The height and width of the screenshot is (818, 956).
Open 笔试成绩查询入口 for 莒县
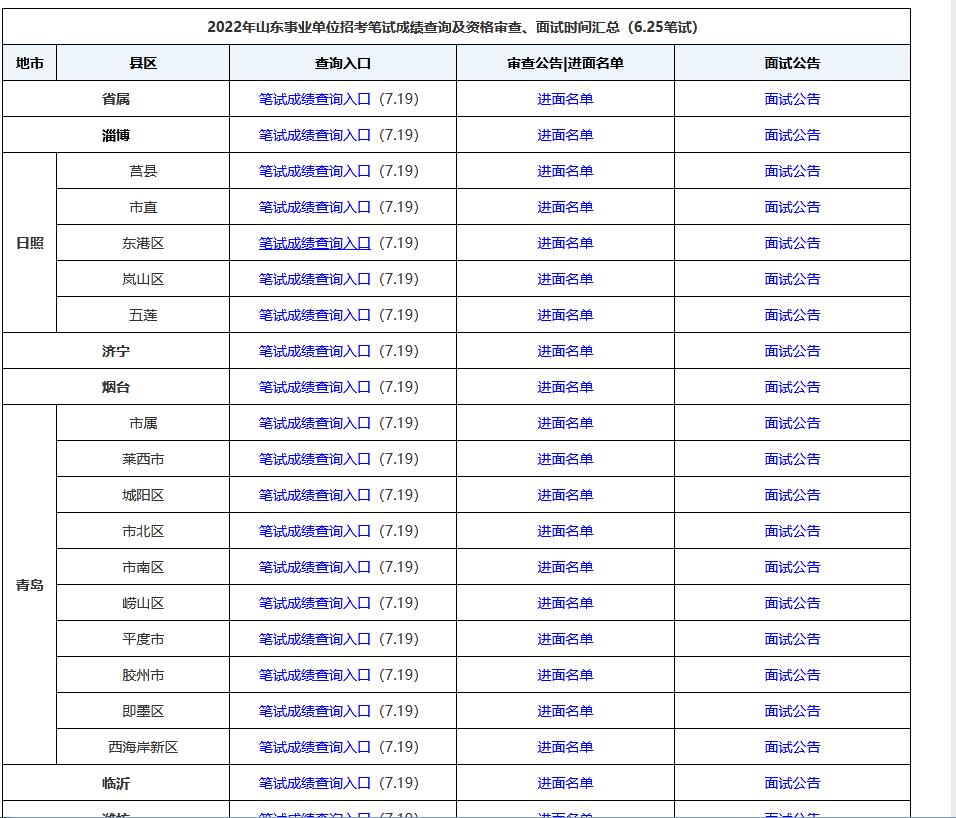tap(315, 171)
